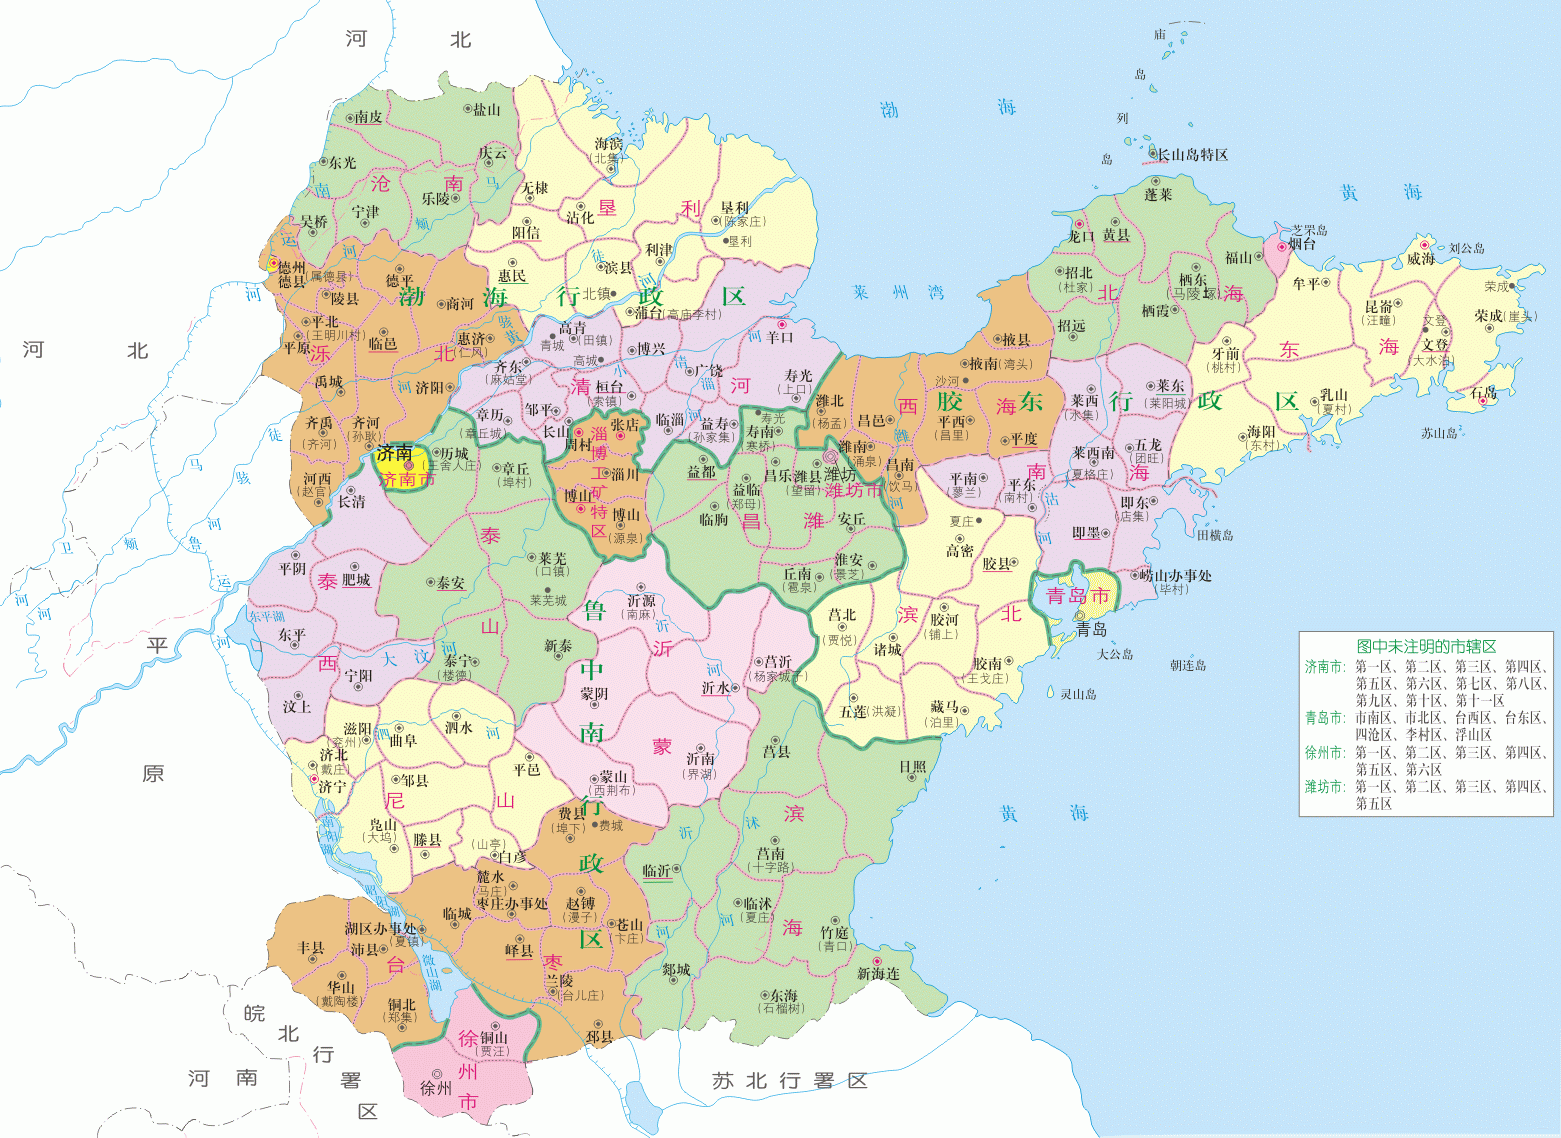Viewport: 1561px width, 1138px height.
Task: Click the 无棣 county label
Action: point(535,188)
